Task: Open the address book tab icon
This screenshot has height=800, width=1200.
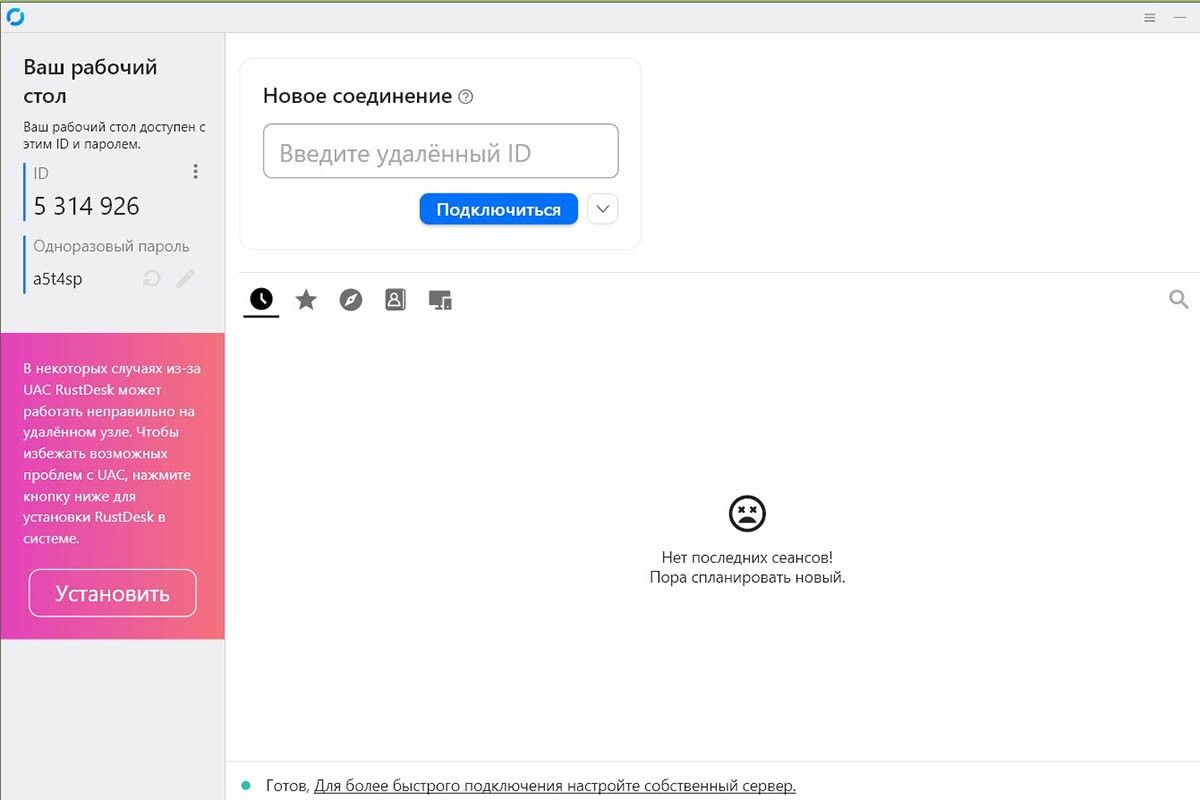Action: [395, 299]
